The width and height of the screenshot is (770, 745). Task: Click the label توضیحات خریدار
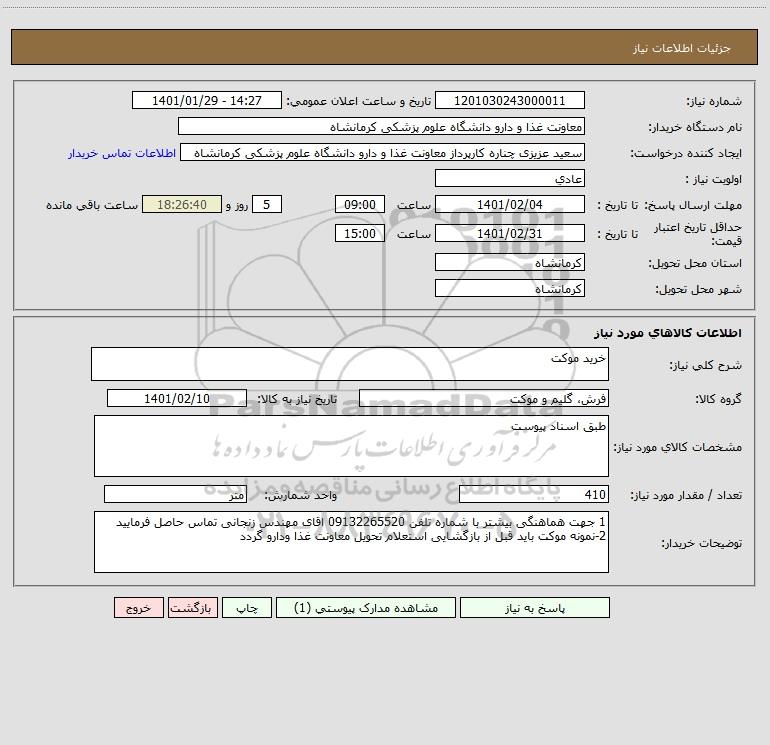pyautogui.click(x=702, y=544)
